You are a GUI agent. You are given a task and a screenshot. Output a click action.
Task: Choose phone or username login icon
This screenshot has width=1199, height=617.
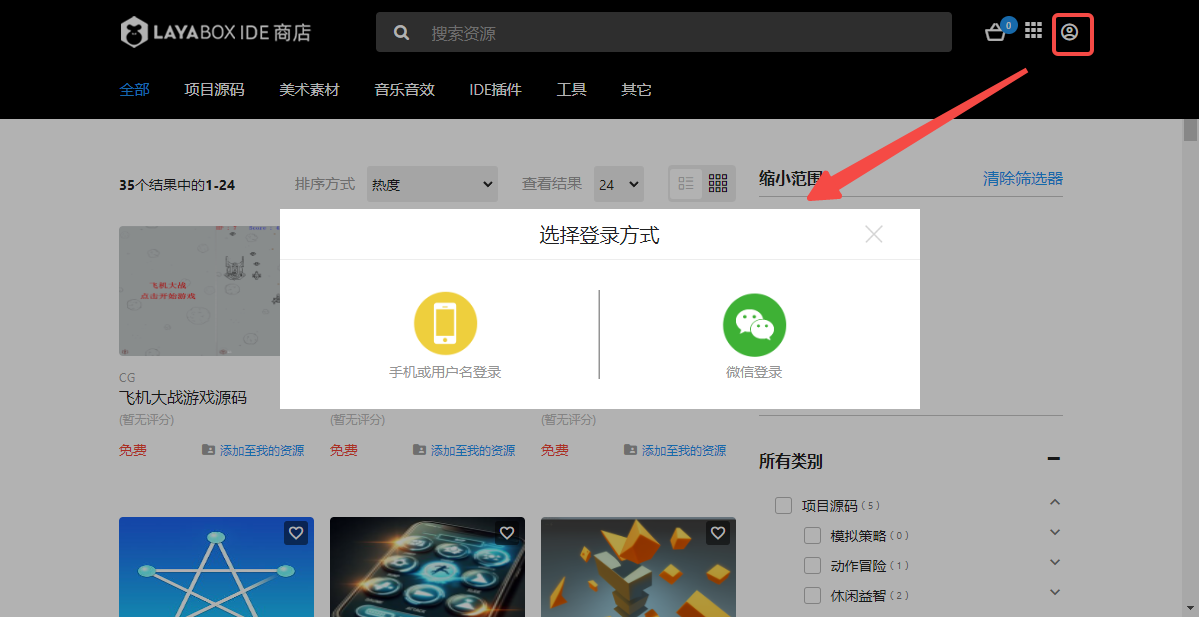pyautogui.click(x=446, y=323)
